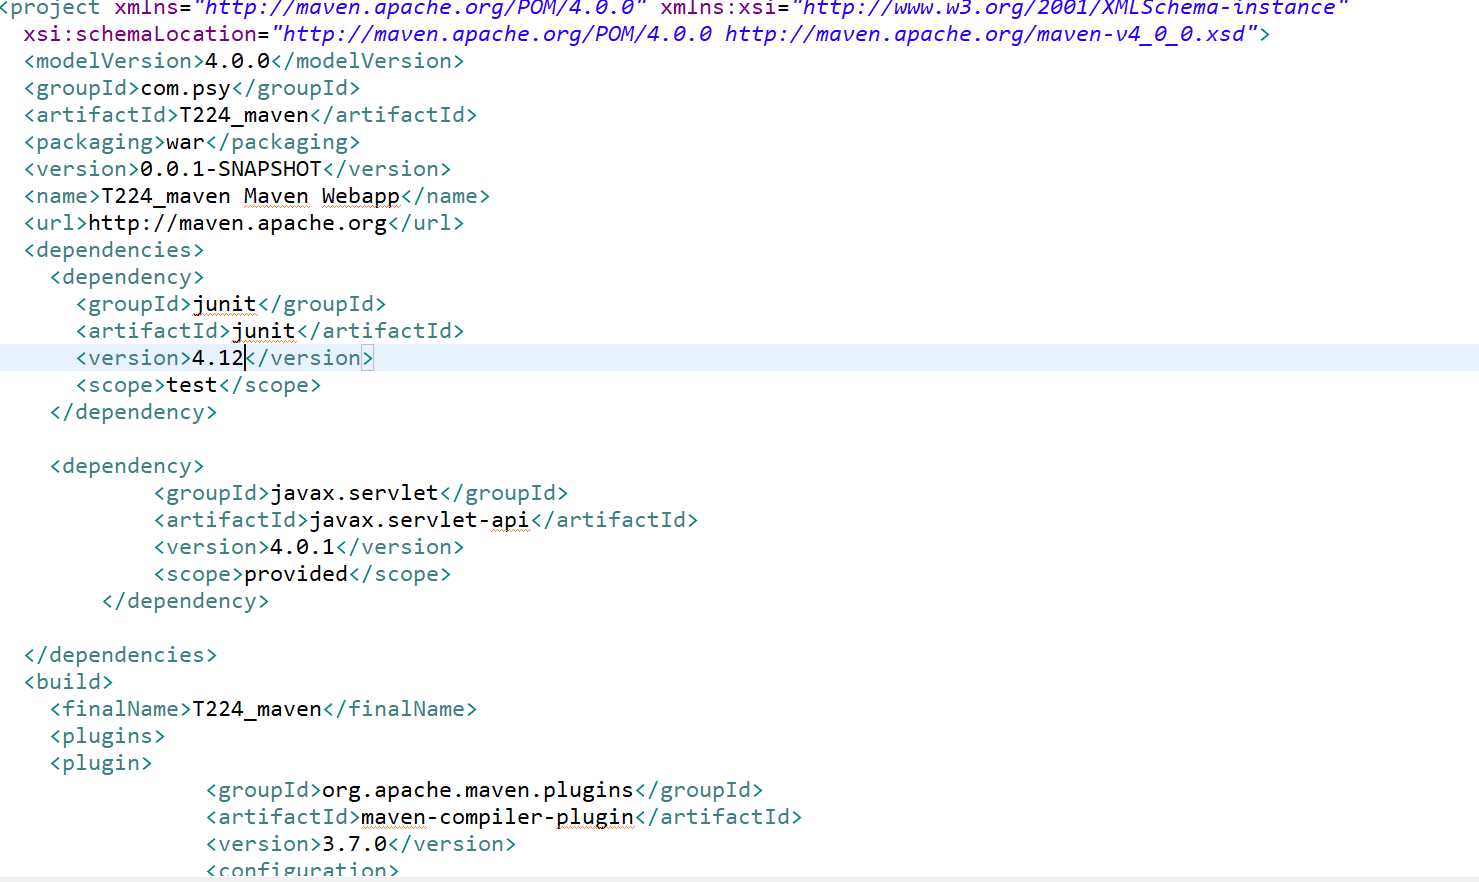Click the maven-compiler-plugin artifactId value
The height and width of the screenshot is (882, 1479).
tap(497, 817)
